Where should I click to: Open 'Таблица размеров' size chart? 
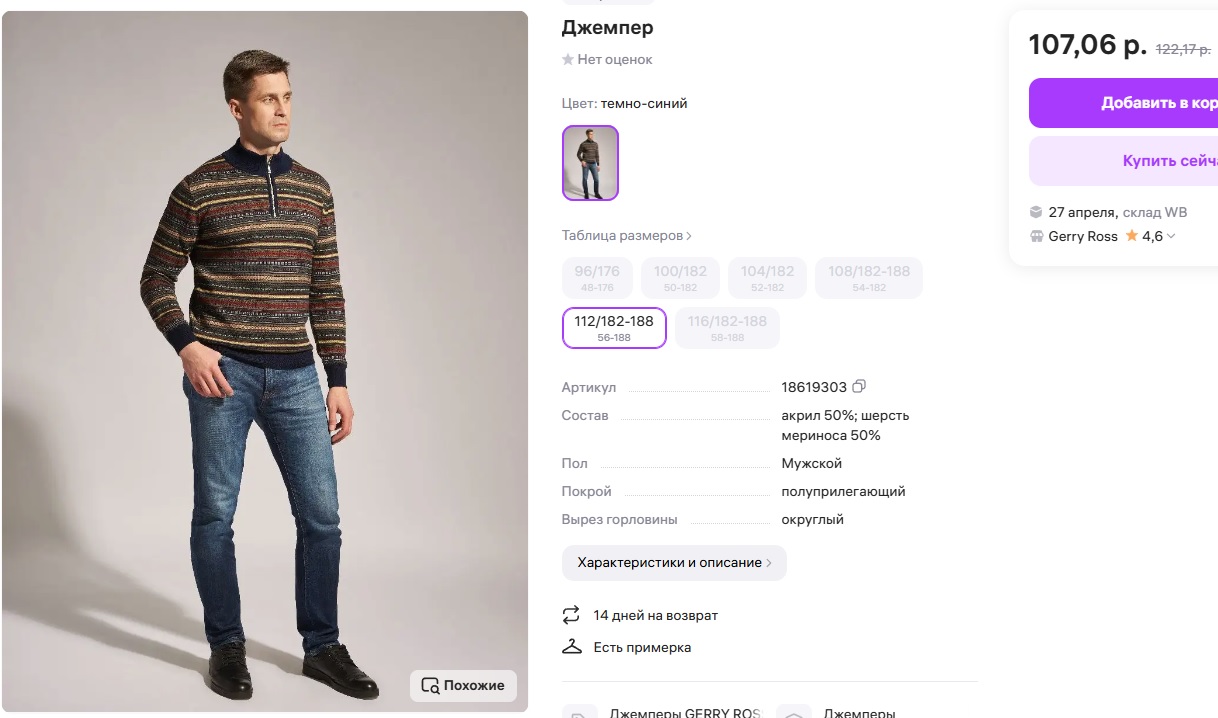[x=627, y=236]
